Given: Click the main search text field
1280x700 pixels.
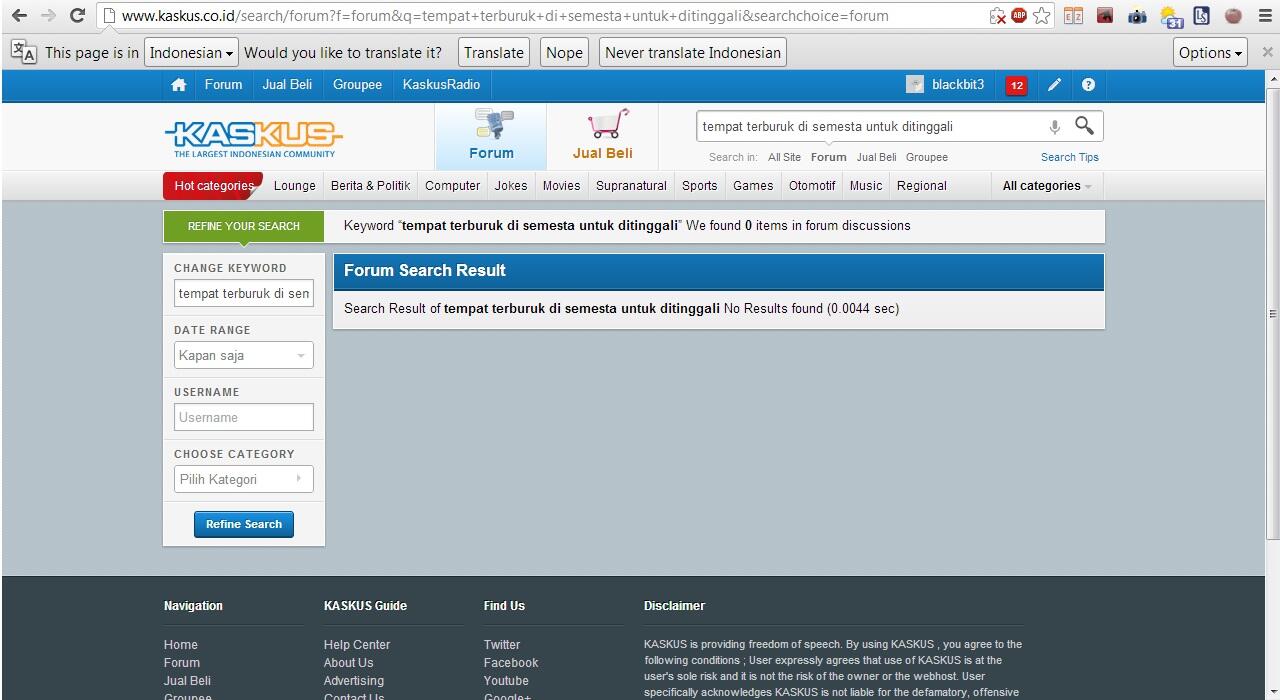Looking at the screenshot, I should click(868, 127).
